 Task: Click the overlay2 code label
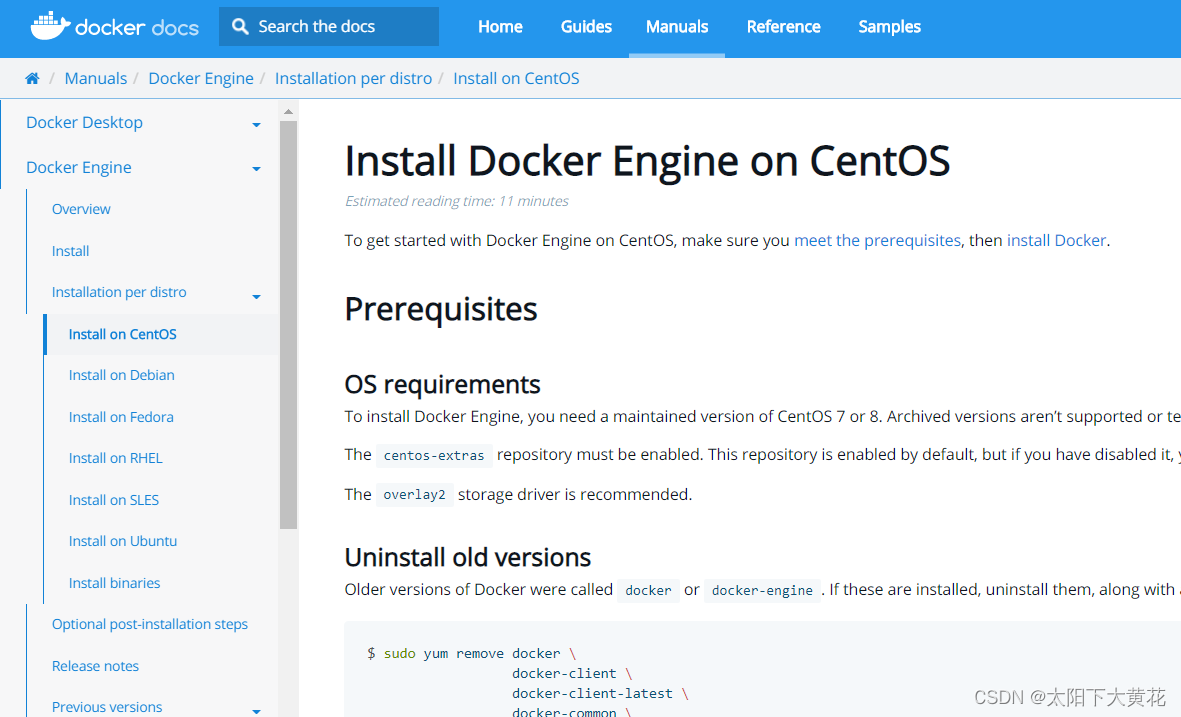pos(414,495)
